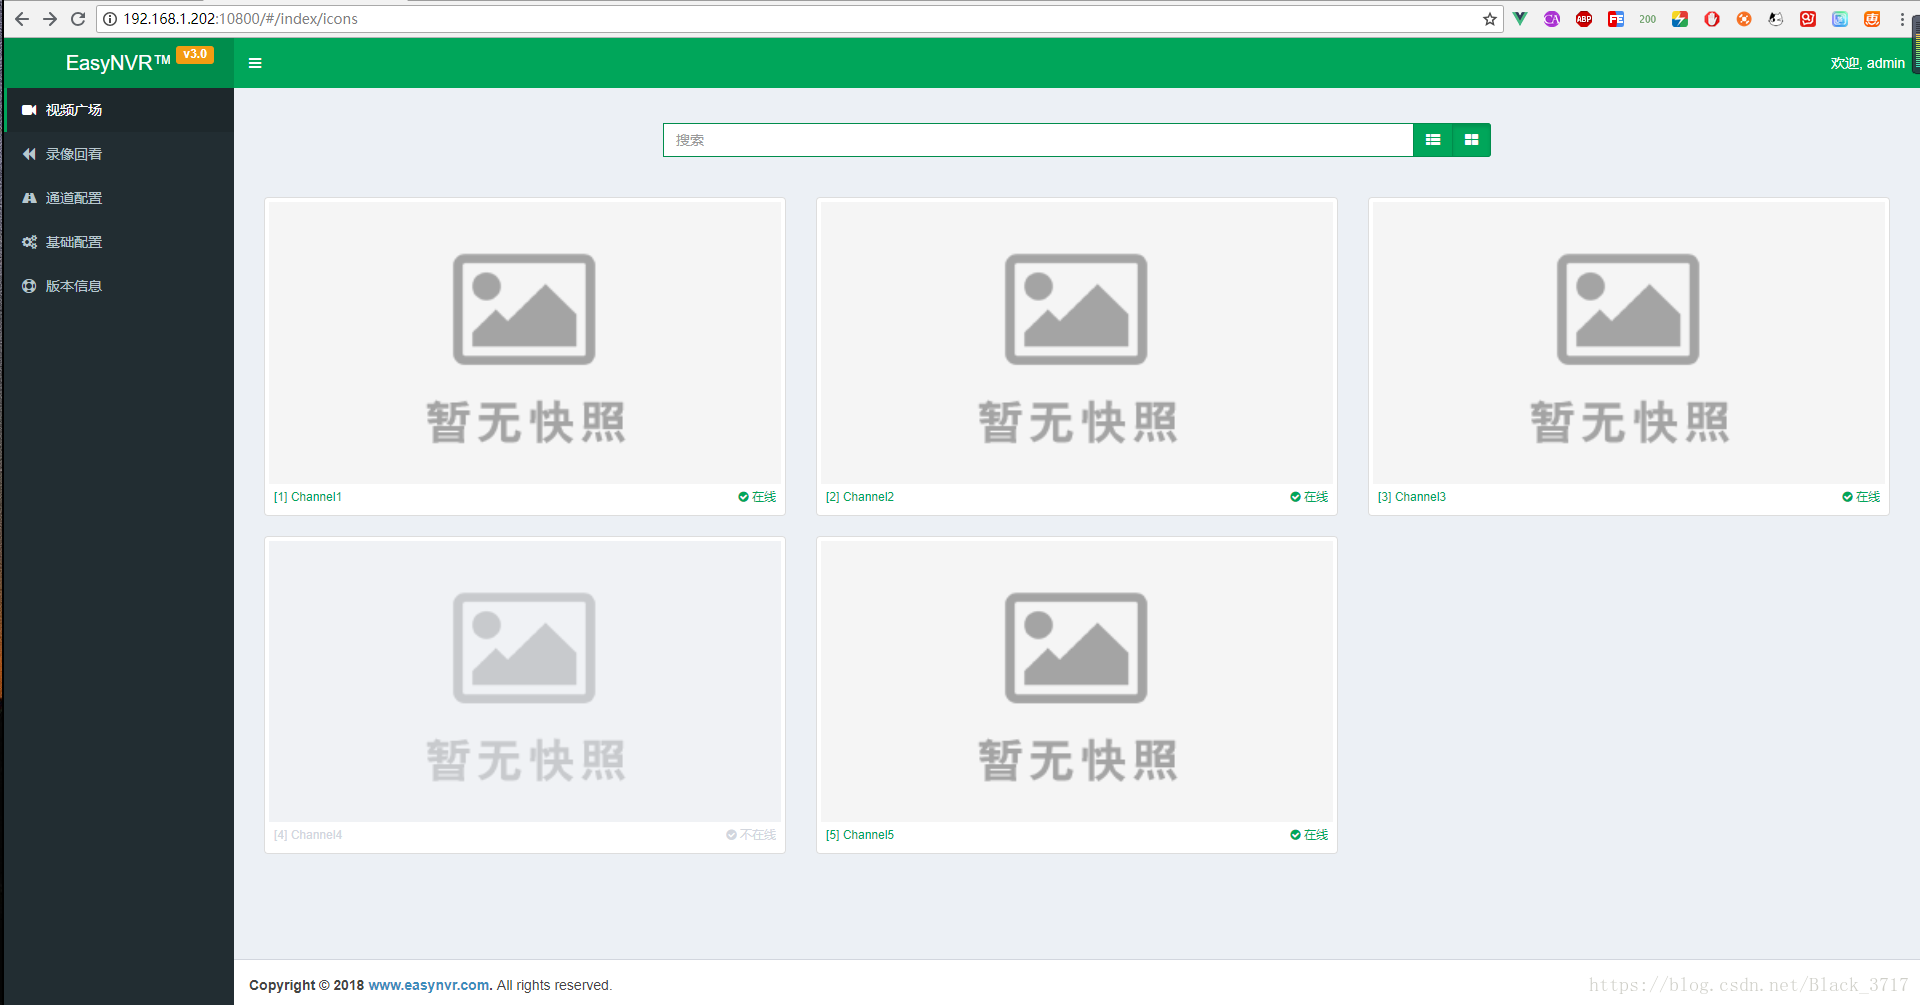Open Channel5 snapshot thumbnail
The width and height of the screenshot is (1920, 1005).
point(1077,681)
